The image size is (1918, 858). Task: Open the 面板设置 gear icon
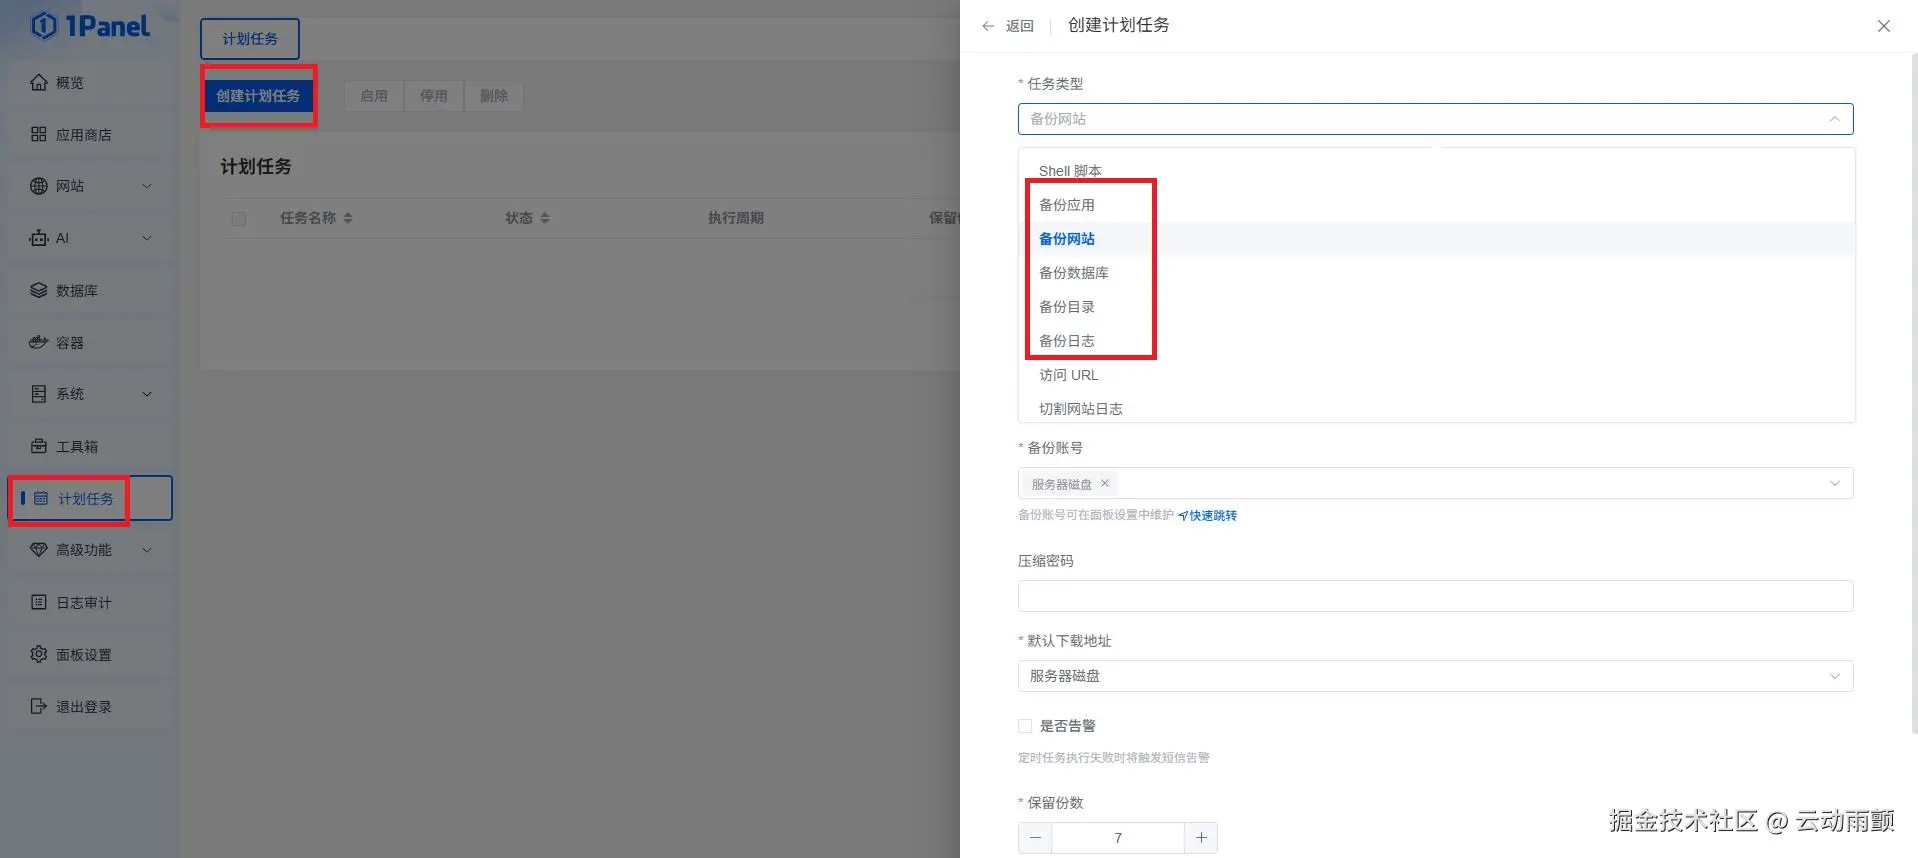39,654
